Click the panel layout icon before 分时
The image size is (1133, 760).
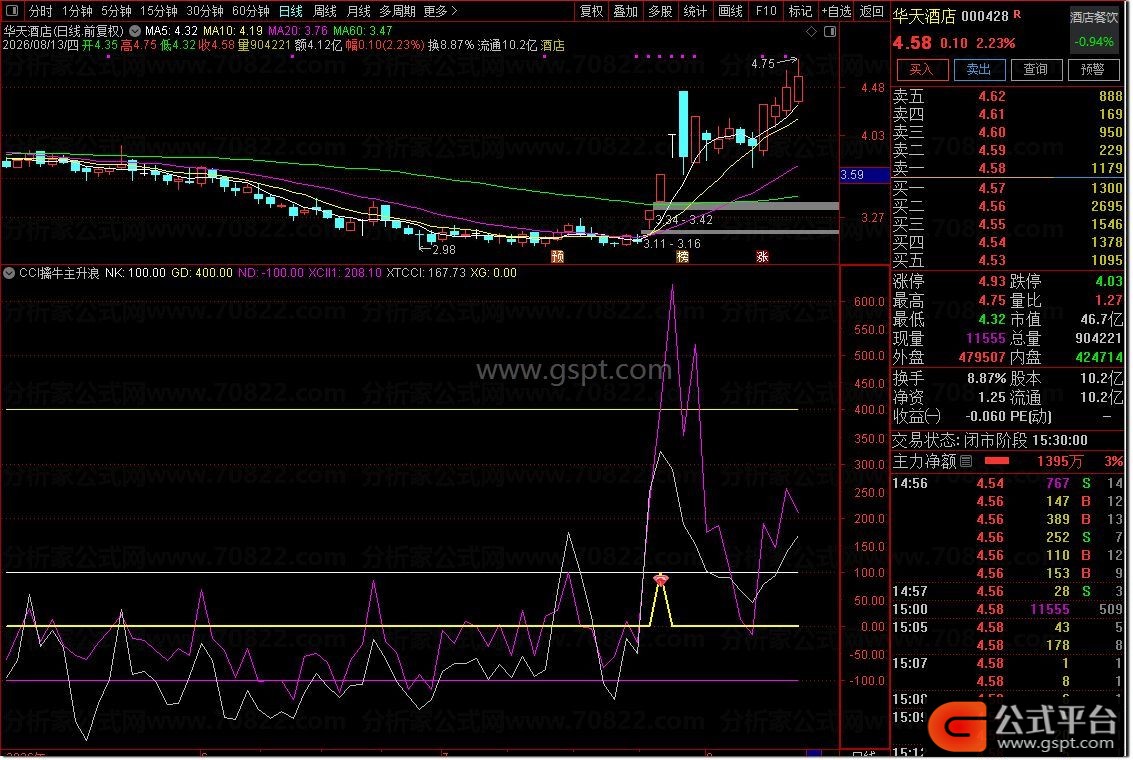tap(12, 11)
